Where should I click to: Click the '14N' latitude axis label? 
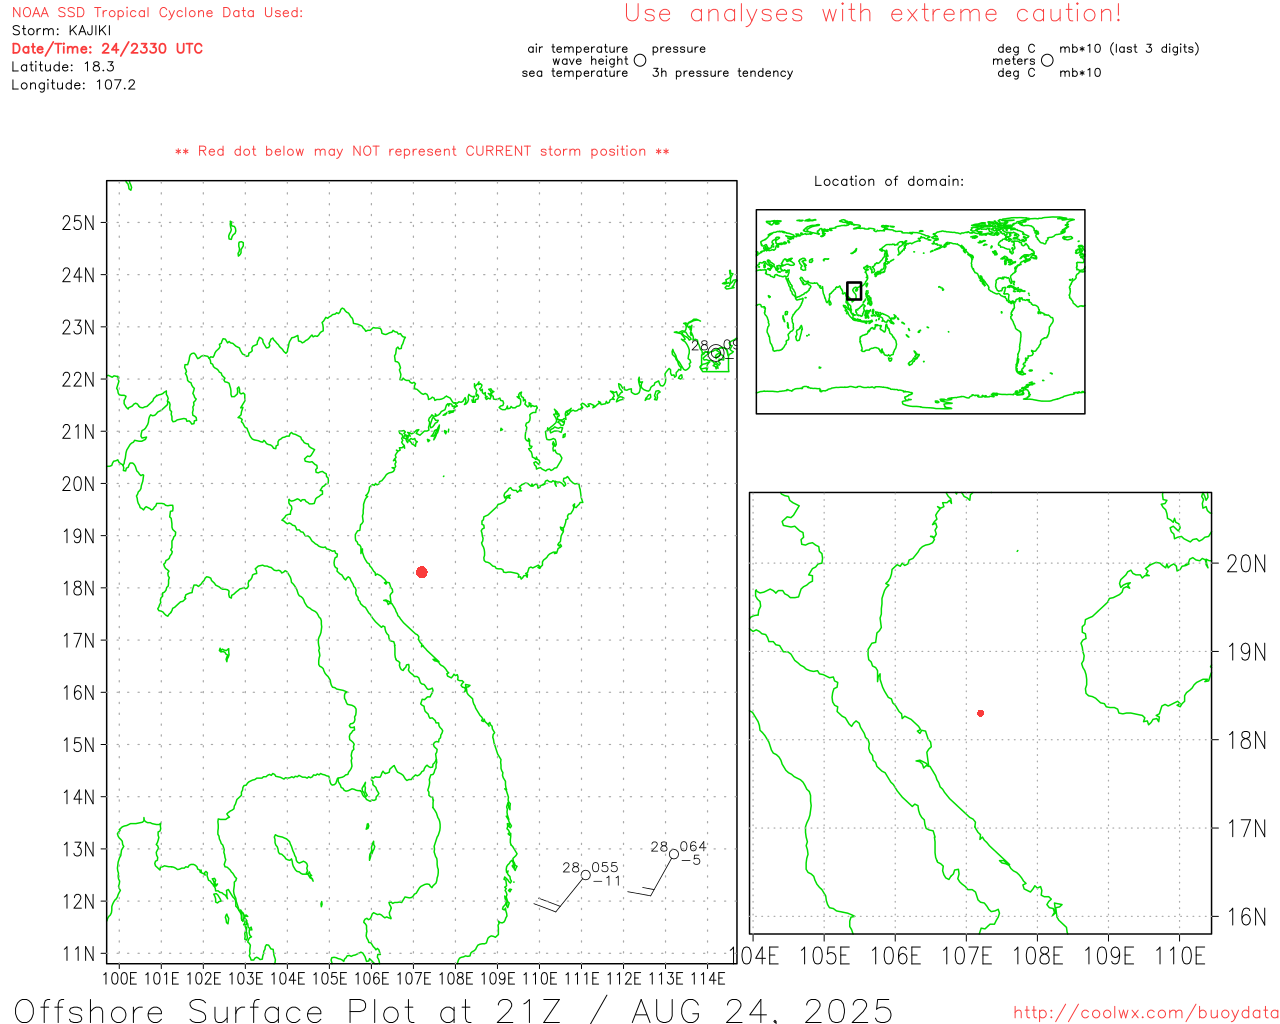78,797
